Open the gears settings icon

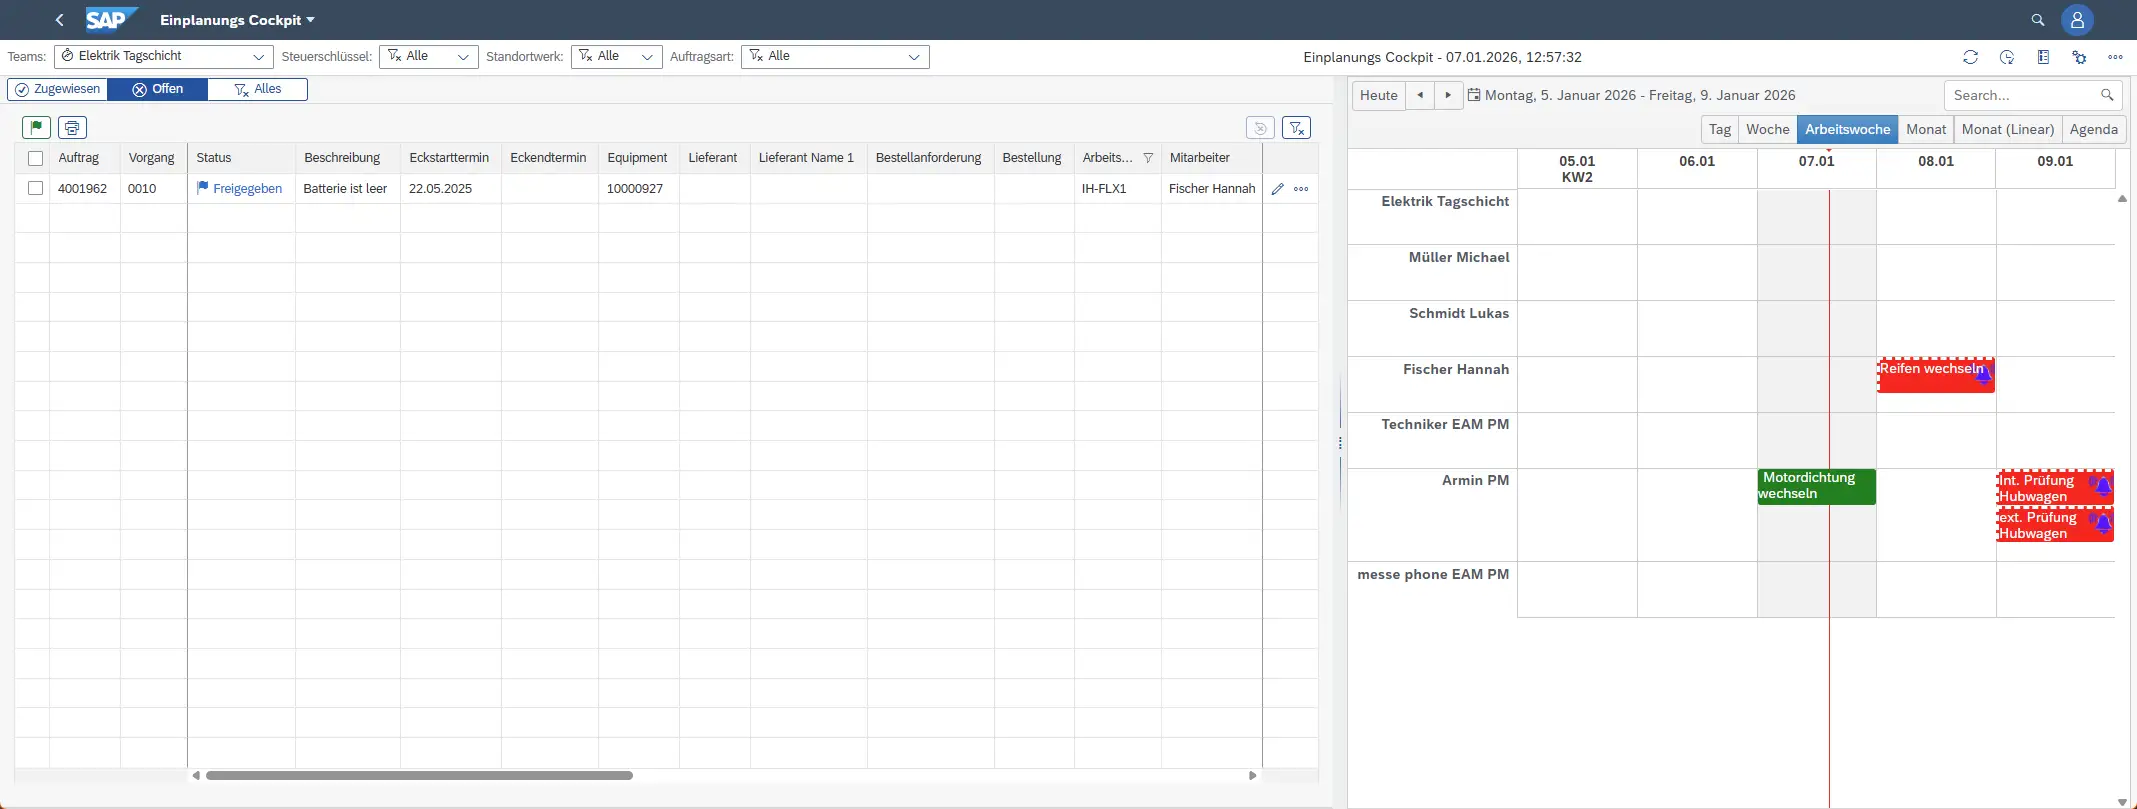pyautogui.click(x=2079, y=57)
